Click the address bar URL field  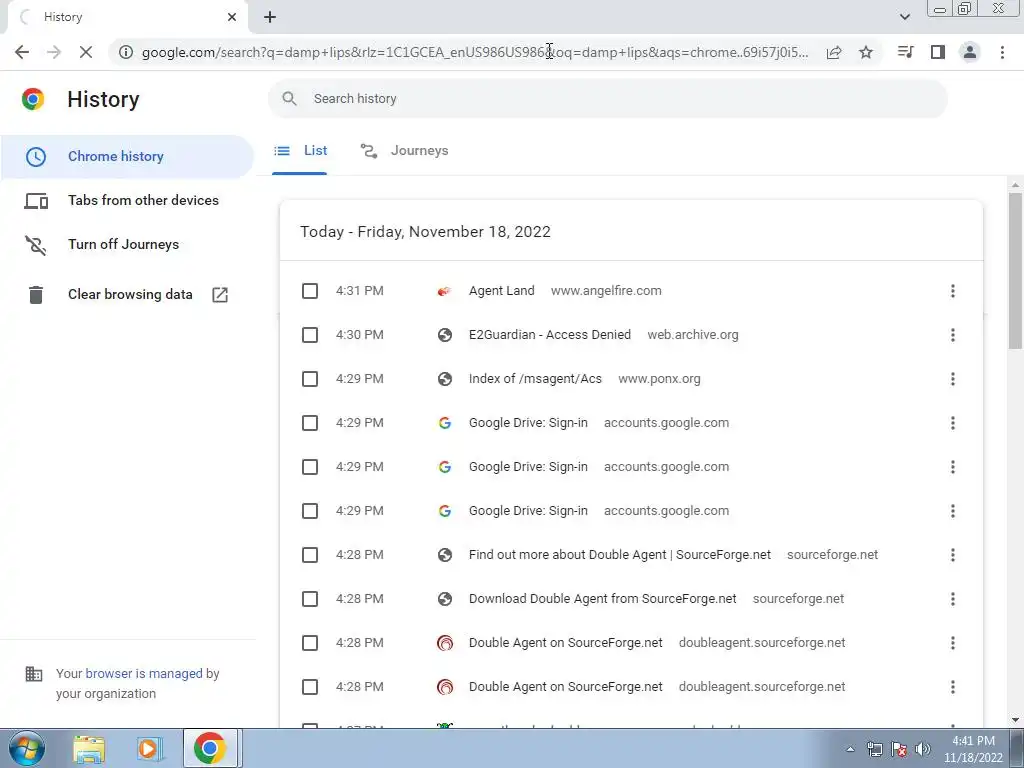[x=475, y=52]
